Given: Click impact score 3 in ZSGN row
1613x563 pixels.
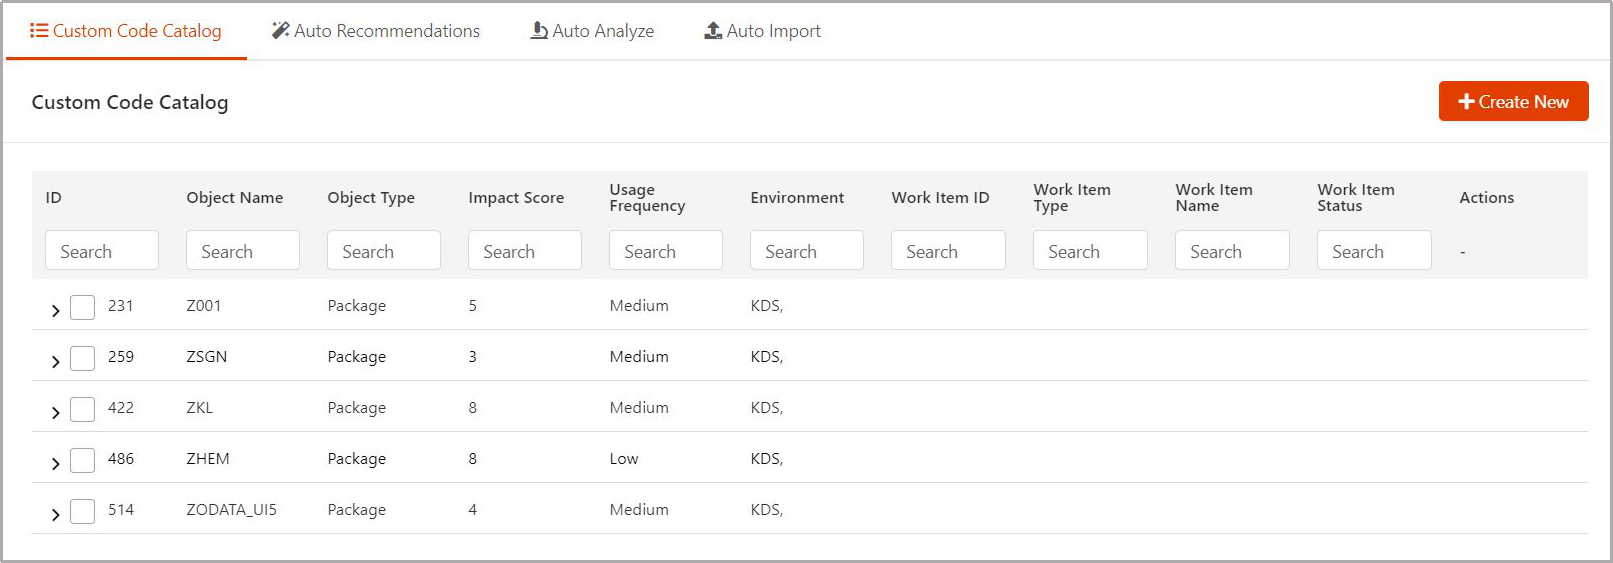Looking at the screenshot, I should click(473, 357).
